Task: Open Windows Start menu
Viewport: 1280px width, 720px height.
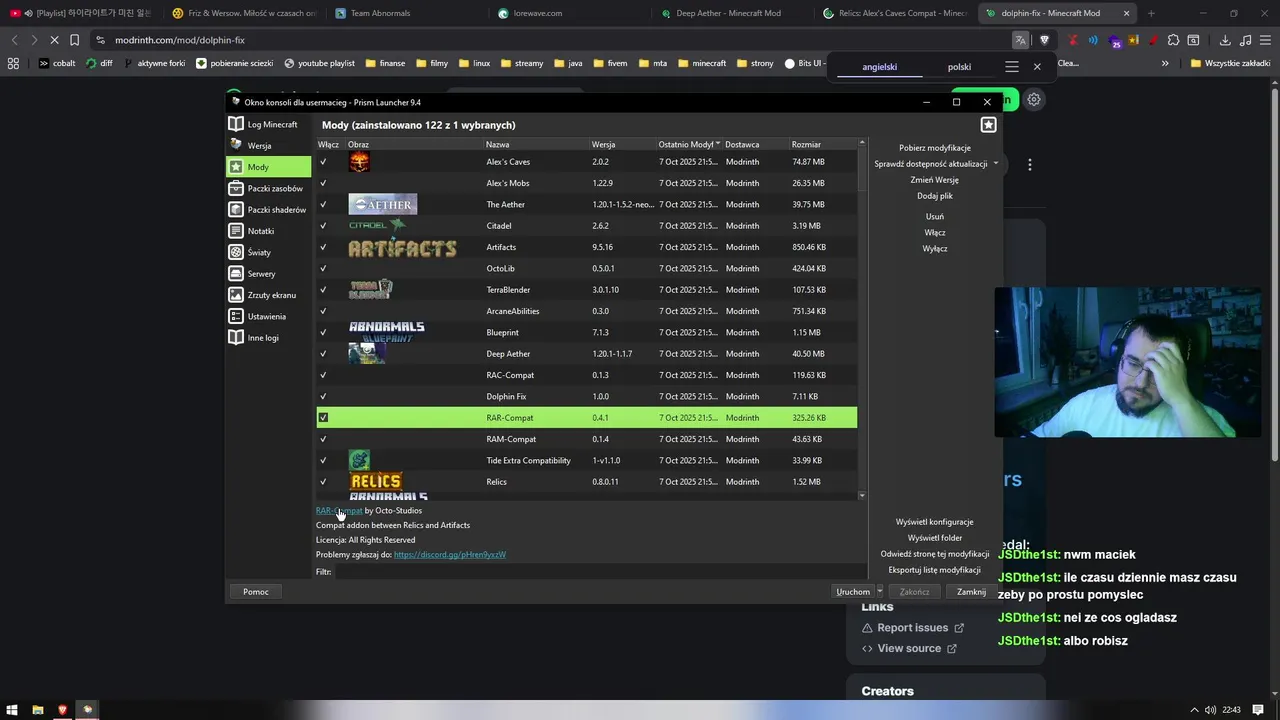Action: [13, 710]
